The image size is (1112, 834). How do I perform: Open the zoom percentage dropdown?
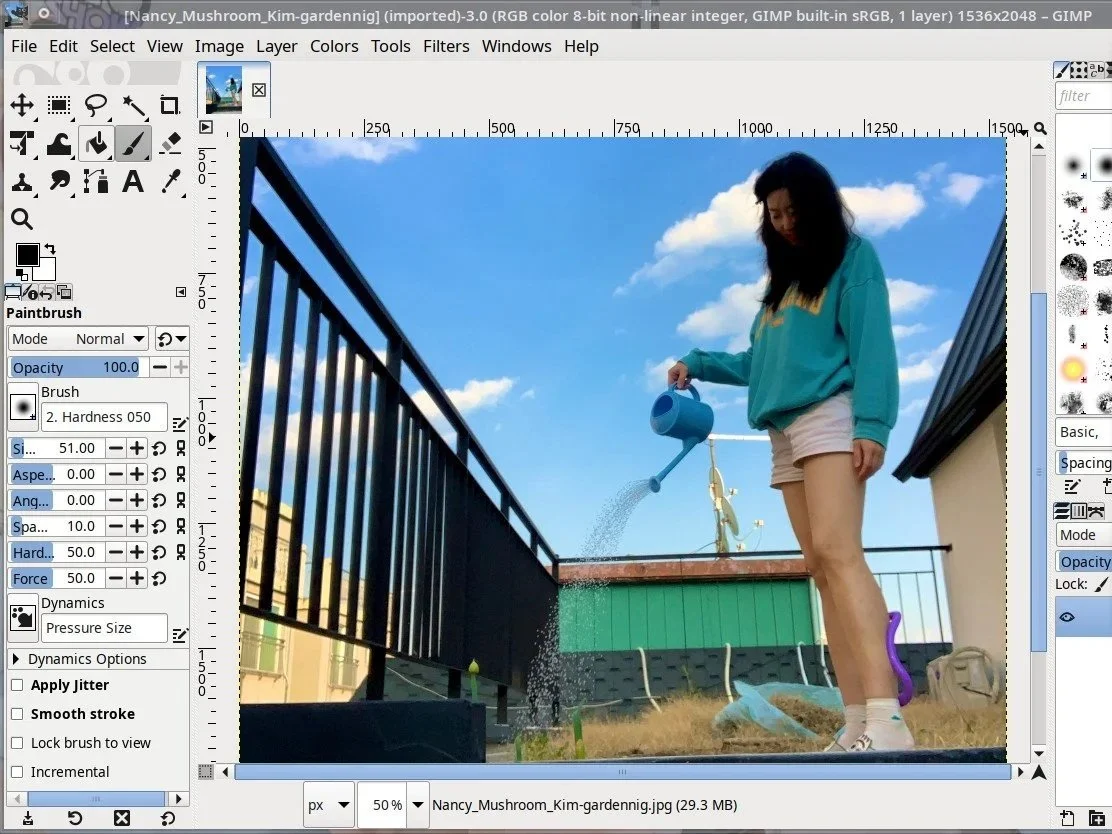(x=417, y=804)
